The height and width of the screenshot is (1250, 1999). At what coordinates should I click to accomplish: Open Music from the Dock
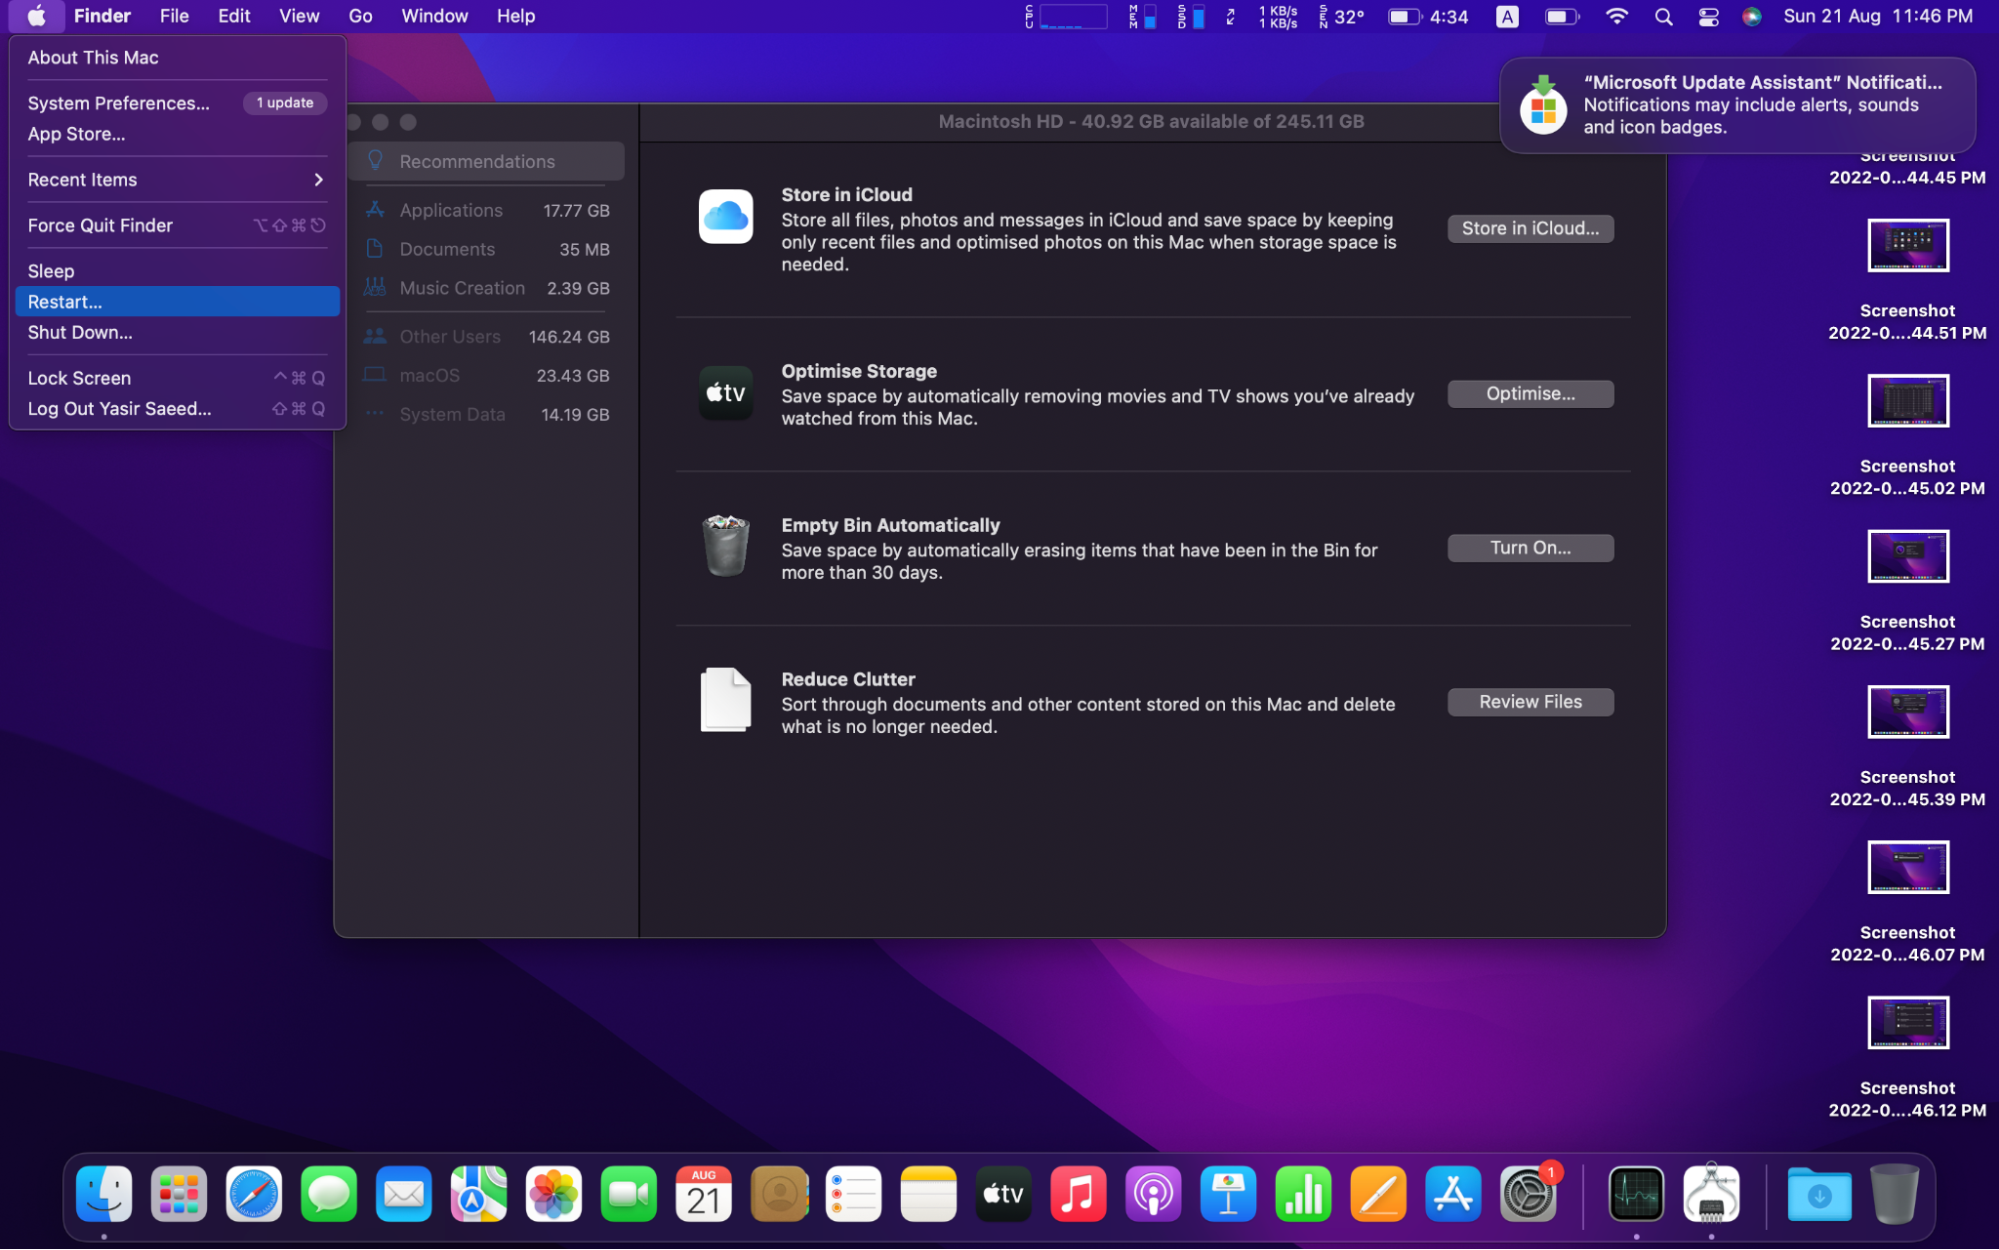tap(1079, 1194)
